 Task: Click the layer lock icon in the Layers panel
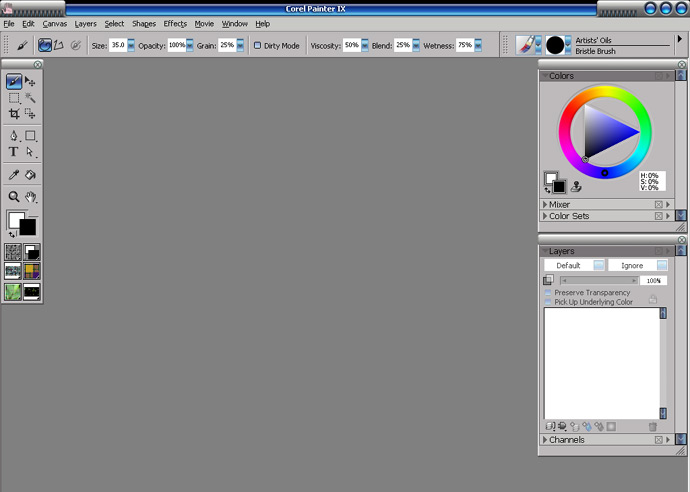(653, 300)
